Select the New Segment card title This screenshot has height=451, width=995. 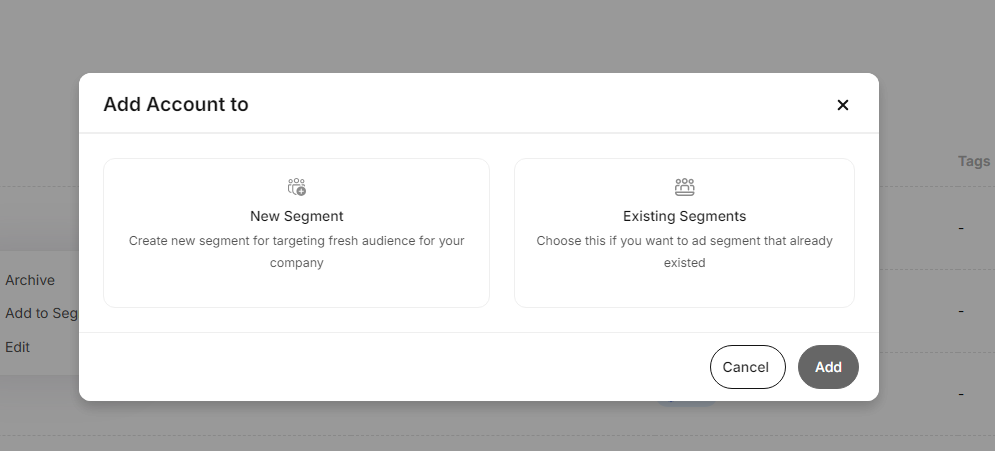point(296,216)
